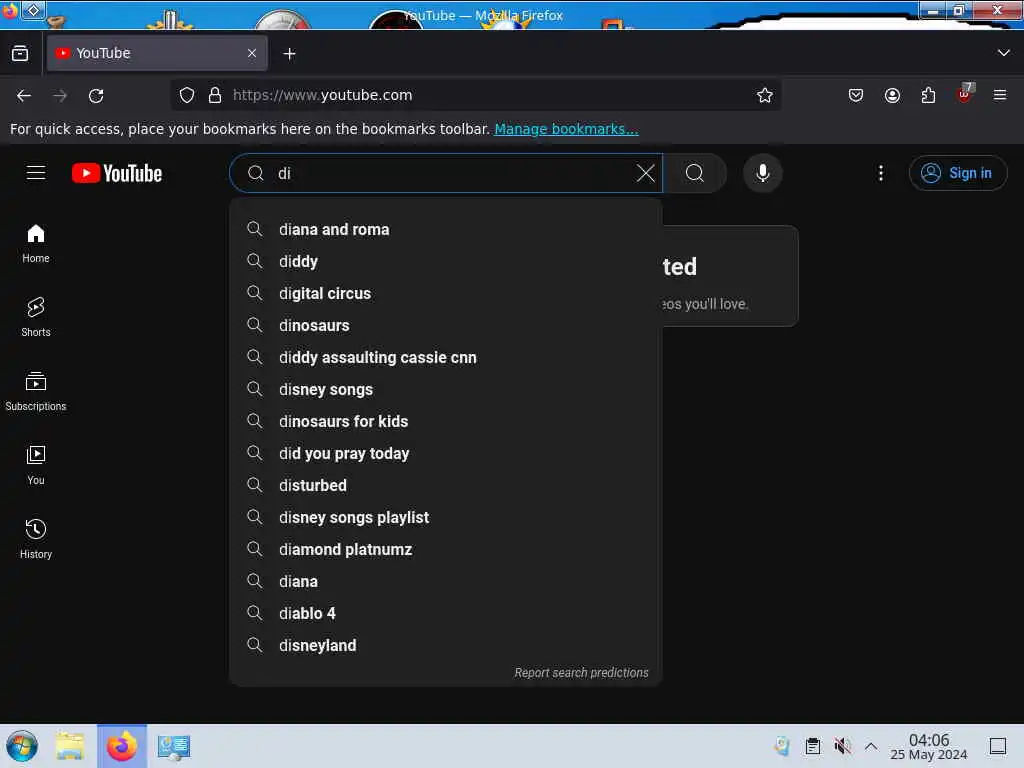The width and height of the screenshot is (1024, 768).
Task: Choose the 'diana' suggestion
Action: pos(446,581)
